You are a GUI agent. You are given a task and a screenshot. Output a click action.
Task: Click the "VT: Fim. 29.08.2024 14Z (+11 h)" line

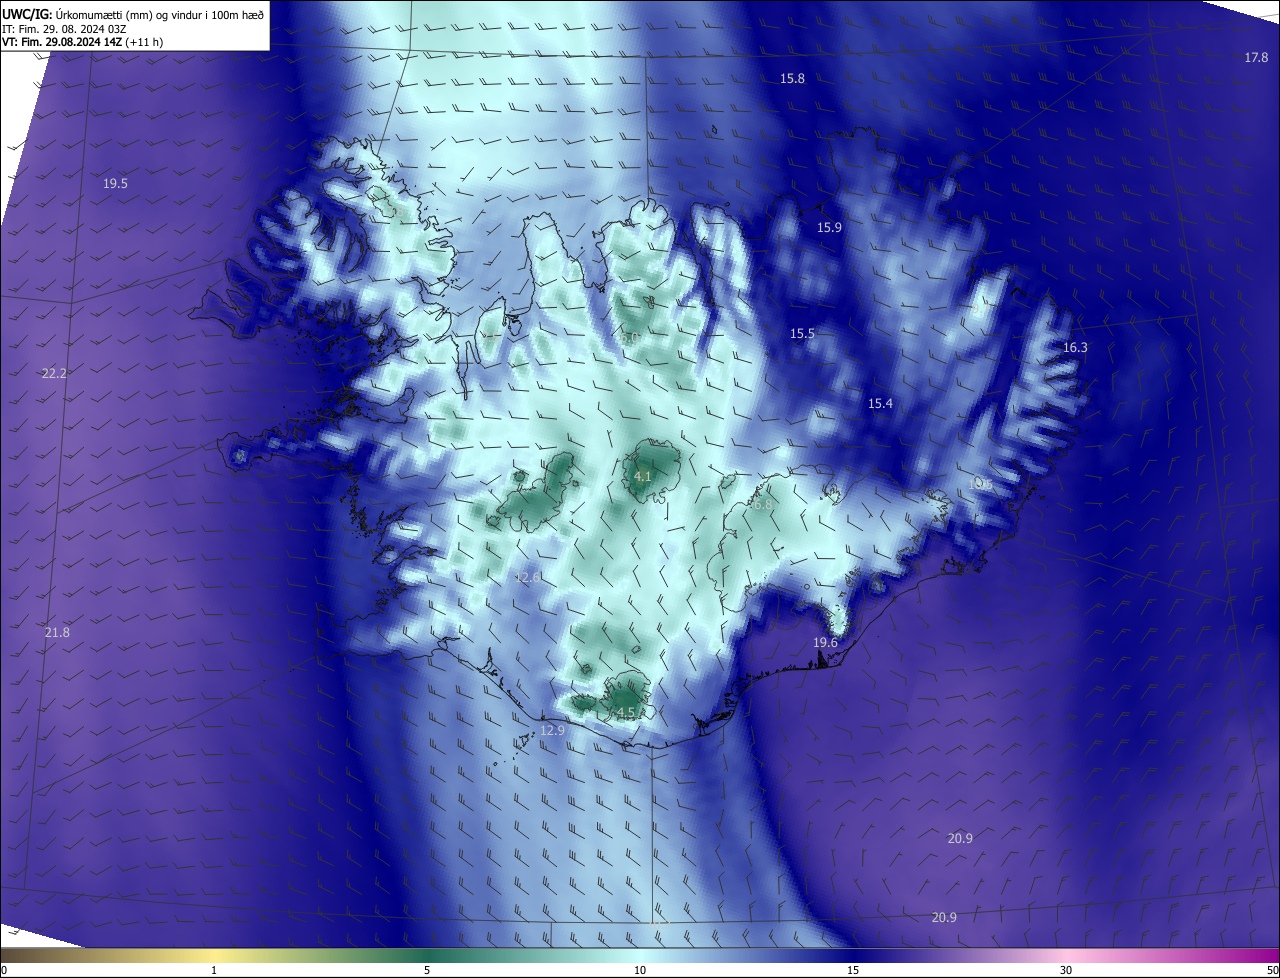point(82,42)
